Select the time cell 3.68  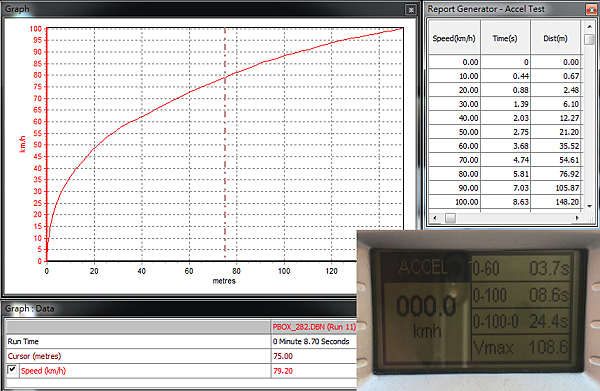click(505, 146)
